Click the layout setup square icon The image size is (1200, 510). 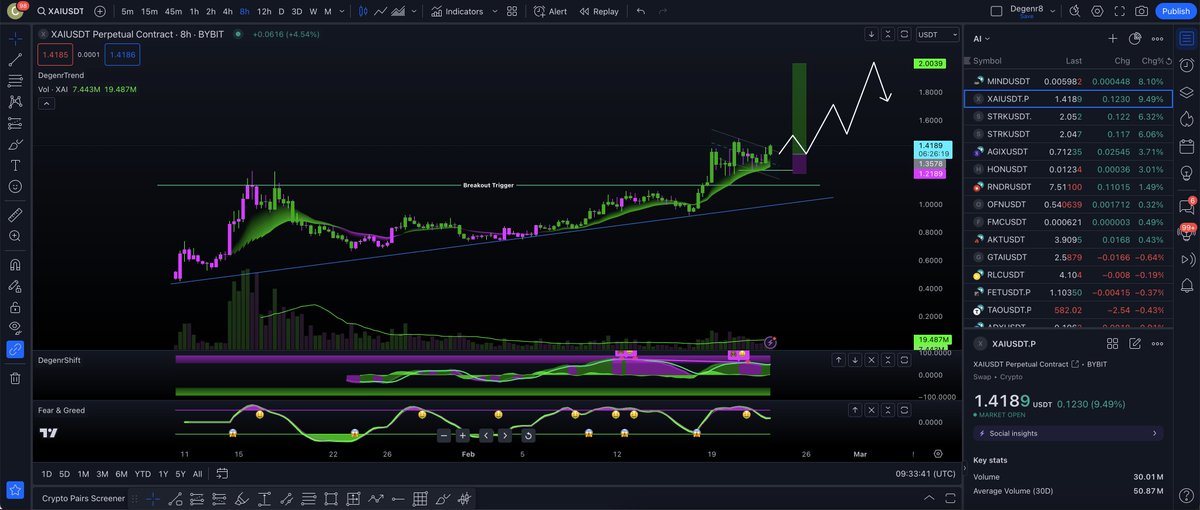click(x=995, y=11)
